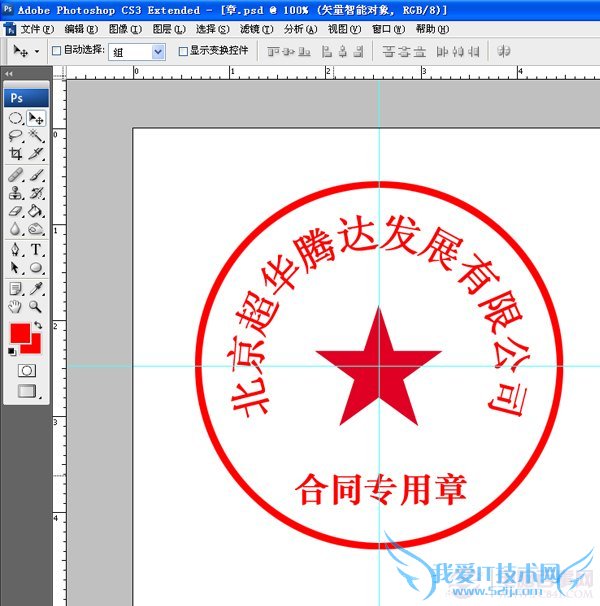Click Distribute Right Edges button
600x606 pixels.
click(474, 51)
